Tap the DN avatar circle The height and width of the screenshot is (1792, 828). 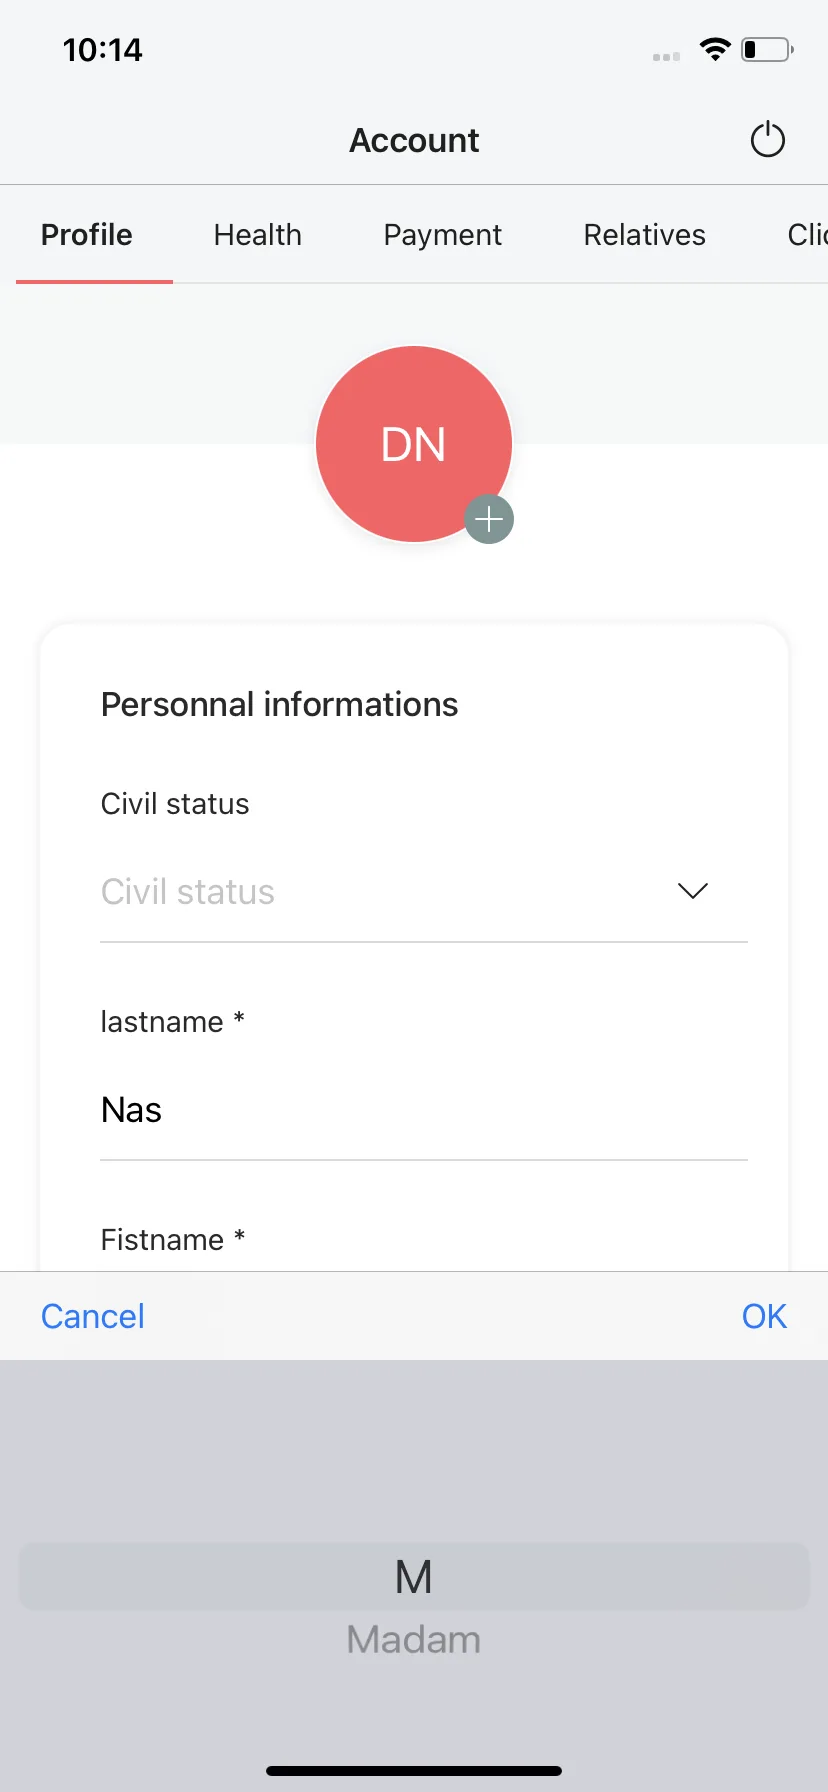pos(414,444)
